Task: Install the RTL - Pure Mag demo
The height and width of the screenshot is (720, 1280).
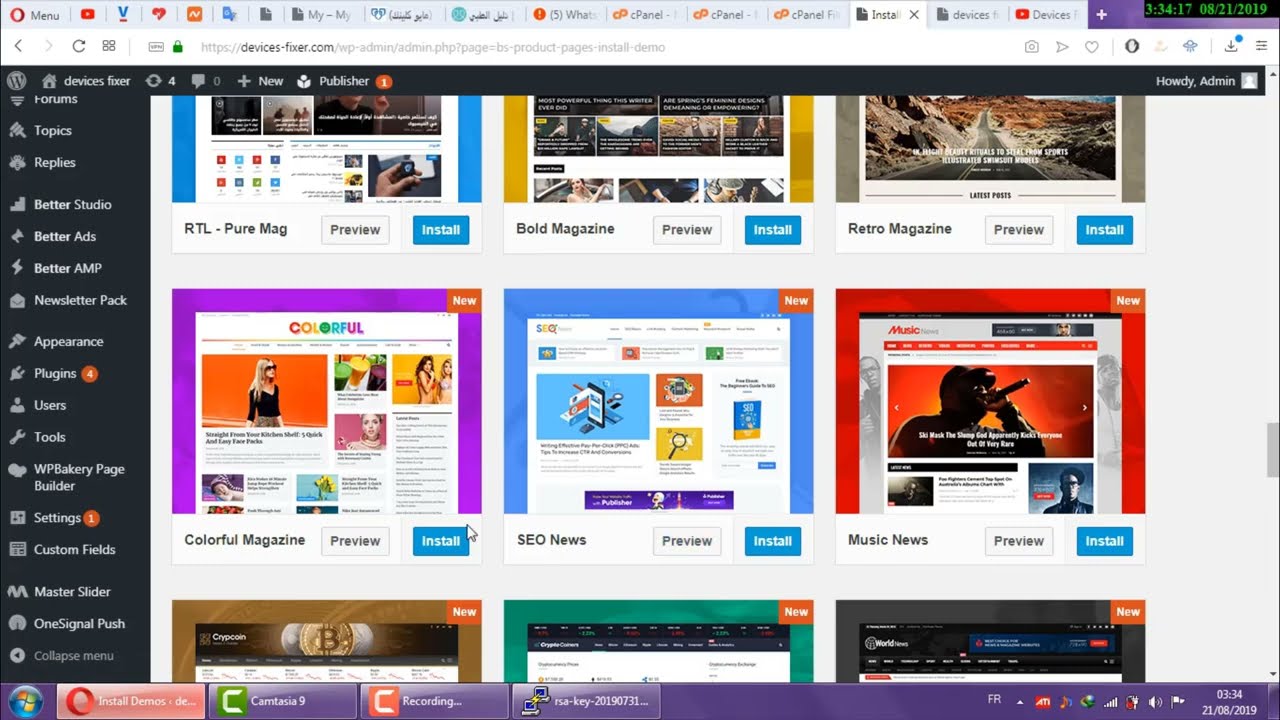Action: point(440,230)
